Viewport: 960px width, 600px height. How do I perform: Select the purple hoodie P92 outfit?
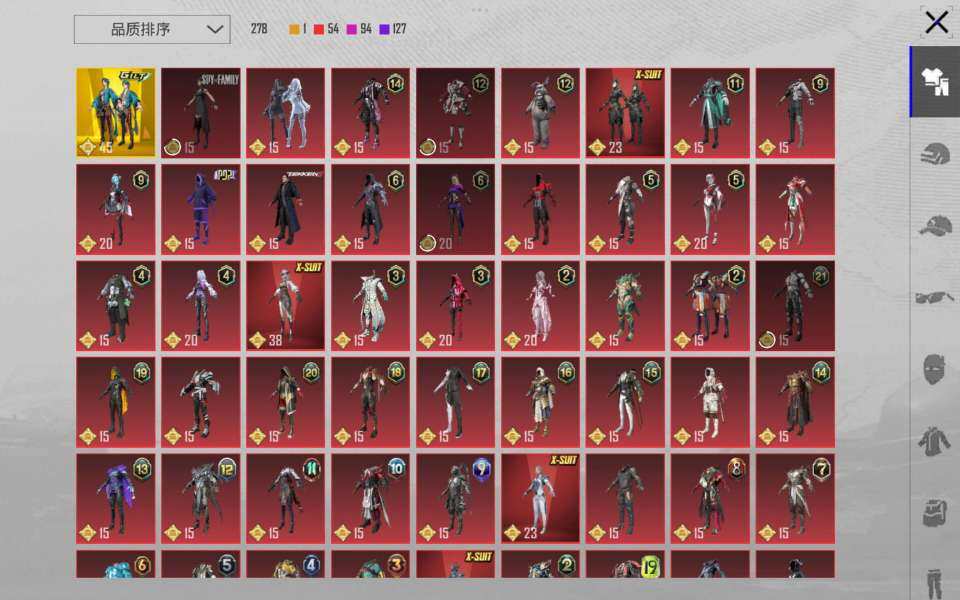(201, 209)
